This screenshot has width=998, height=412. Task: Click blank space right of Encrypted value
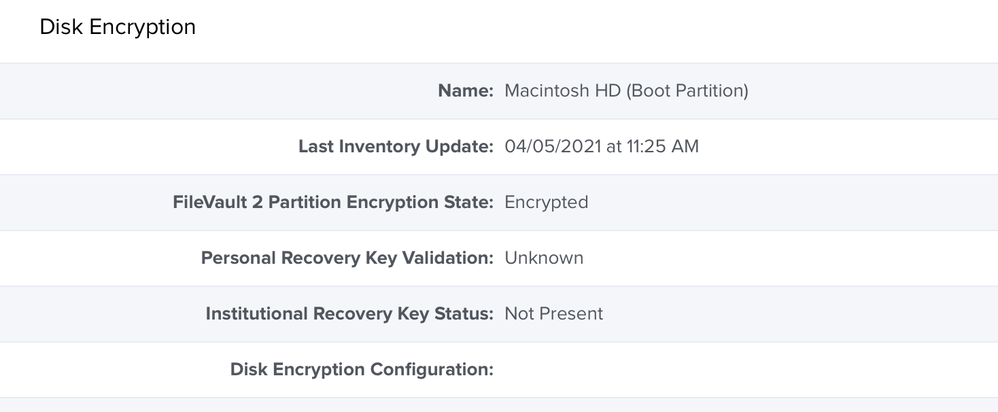[793, 202]
